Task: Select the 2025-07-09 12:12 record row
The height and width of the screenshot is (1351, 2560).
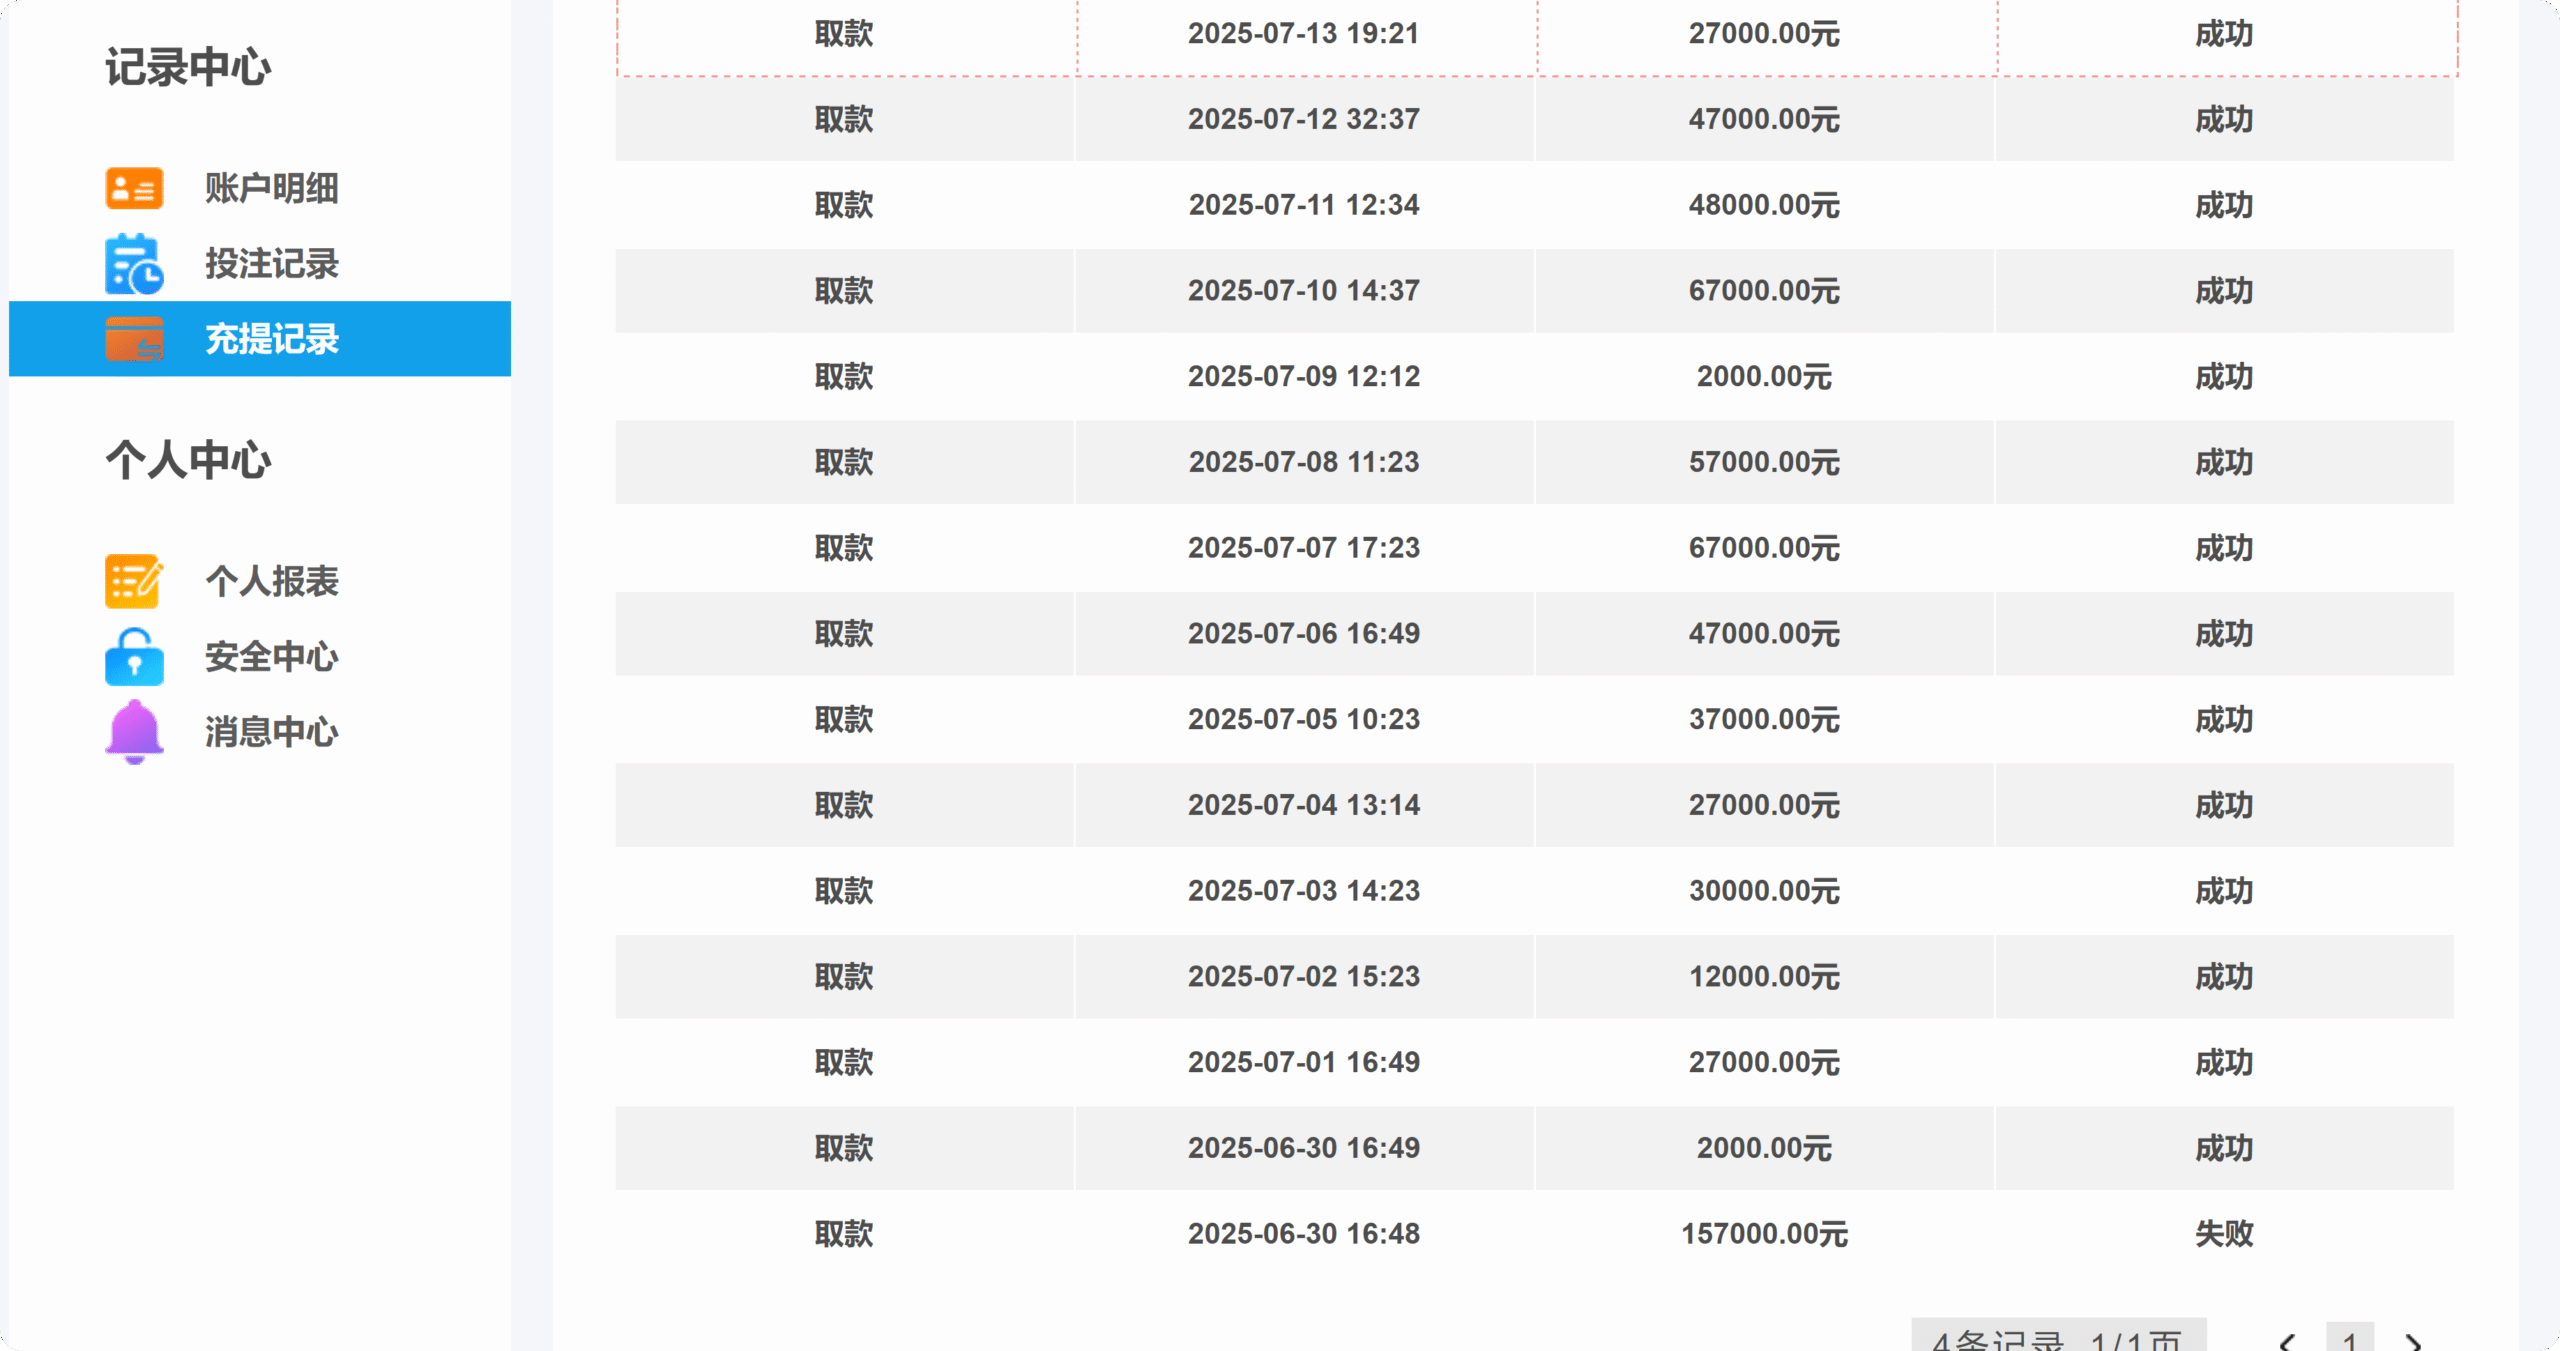Action: (x=1535, y=377)
